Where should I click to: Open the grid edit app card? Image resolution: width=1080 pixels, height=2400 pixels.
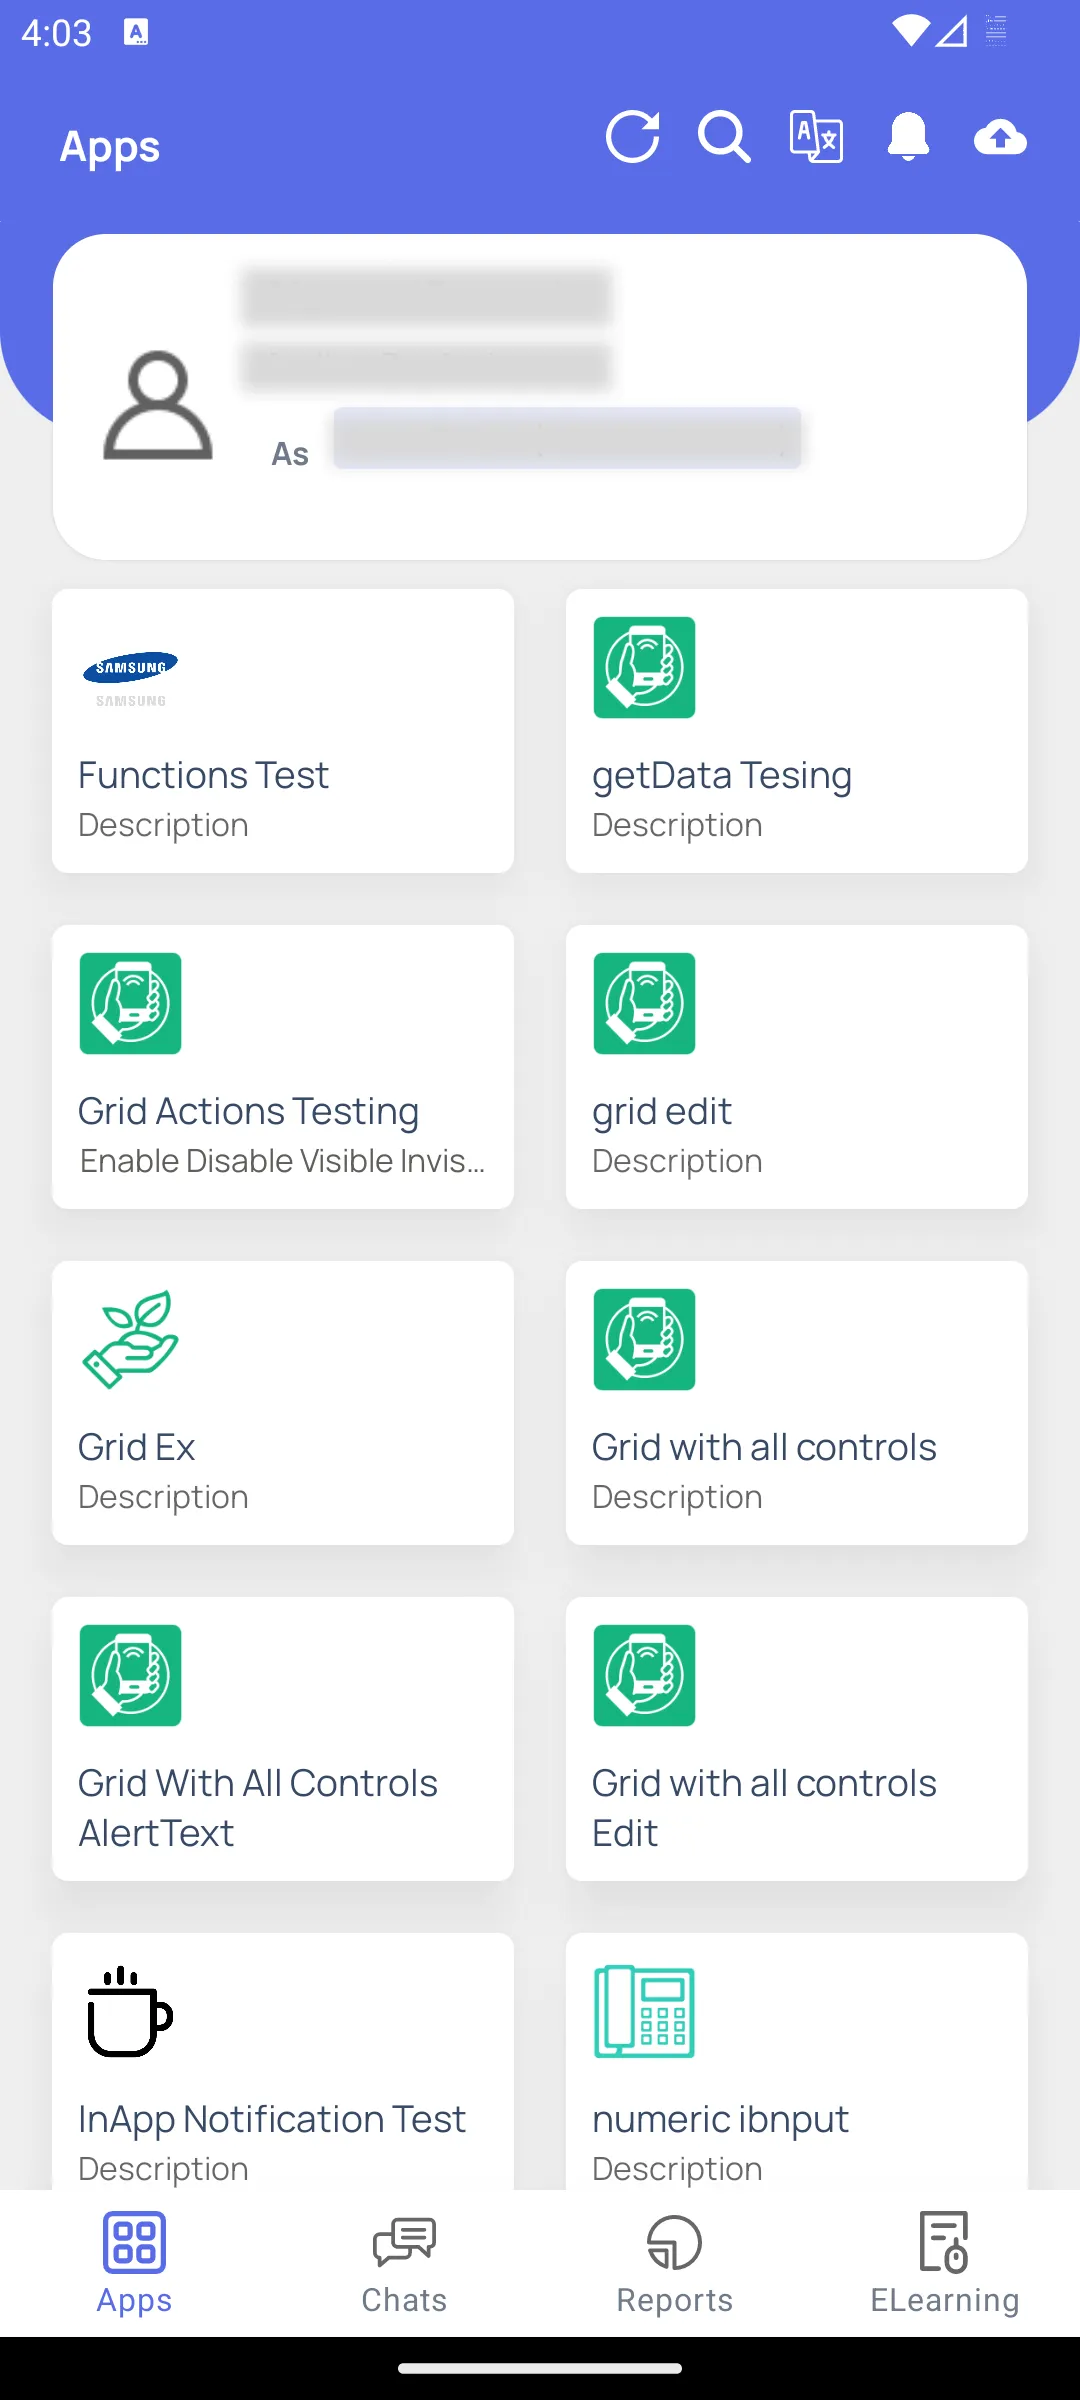click(797, 1067)
